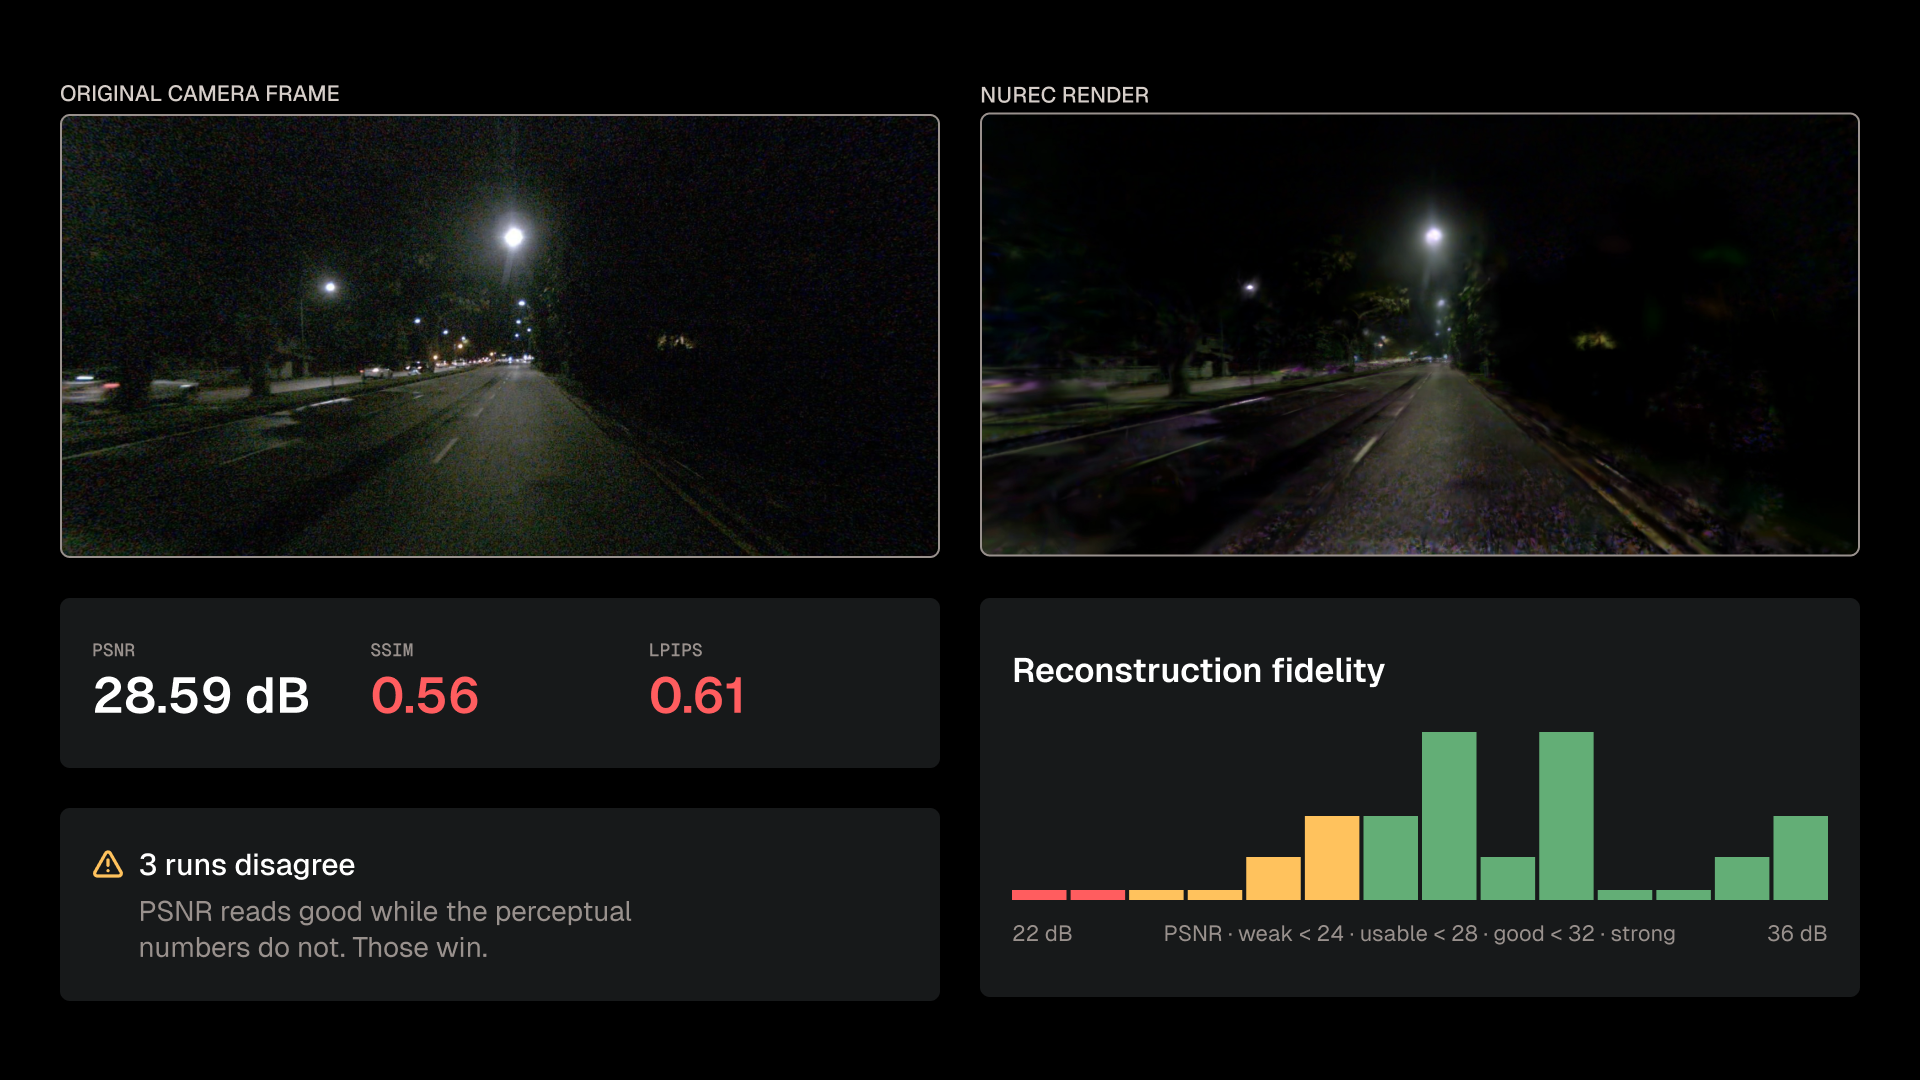Image resolution: width=1920 pixels, height=1080 pixels.
Task: Click the 'Reconstruction fidelity' chart title
Action: coord(1198,670)
